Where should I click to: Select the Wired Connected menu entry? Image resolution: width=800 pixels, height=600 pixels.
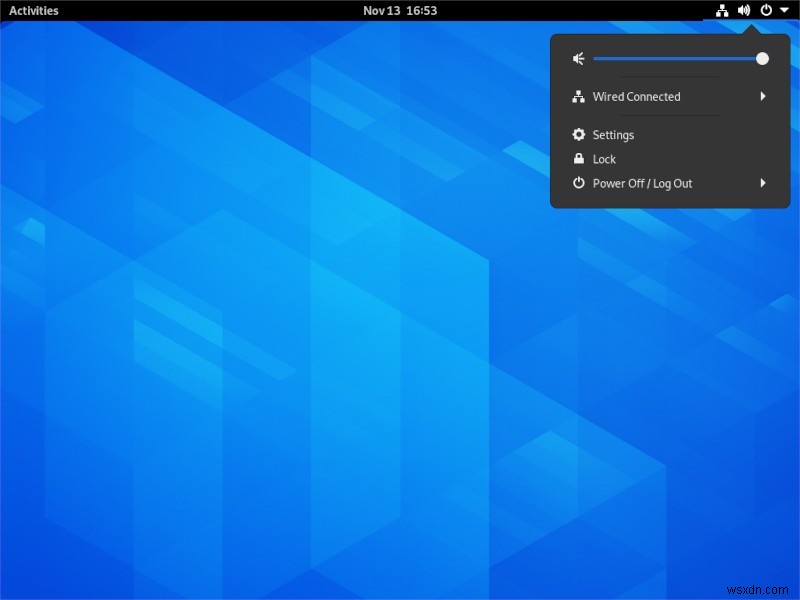pos(637,96)
